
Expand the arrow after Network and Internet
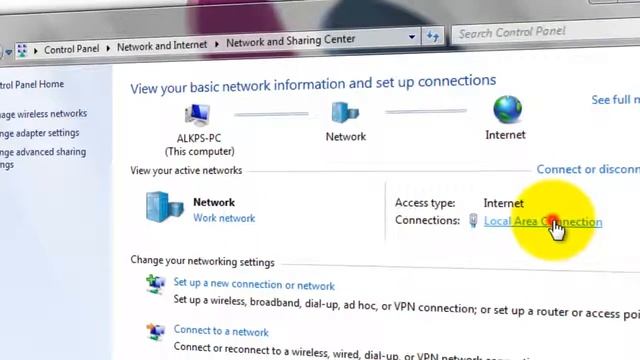click(x=217, y=44)
